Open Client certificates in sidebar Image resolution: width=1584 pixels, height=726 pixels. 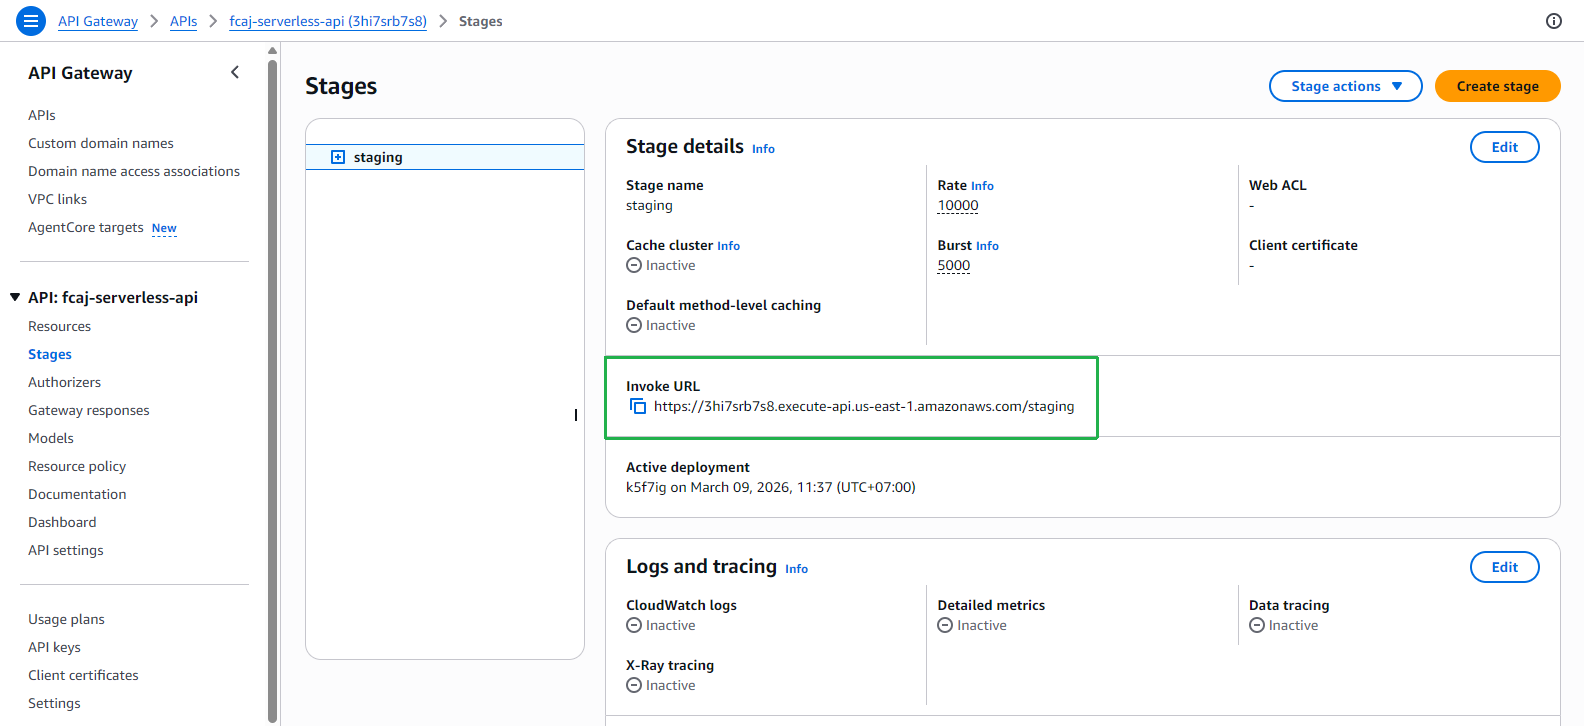tap(83, 675)
